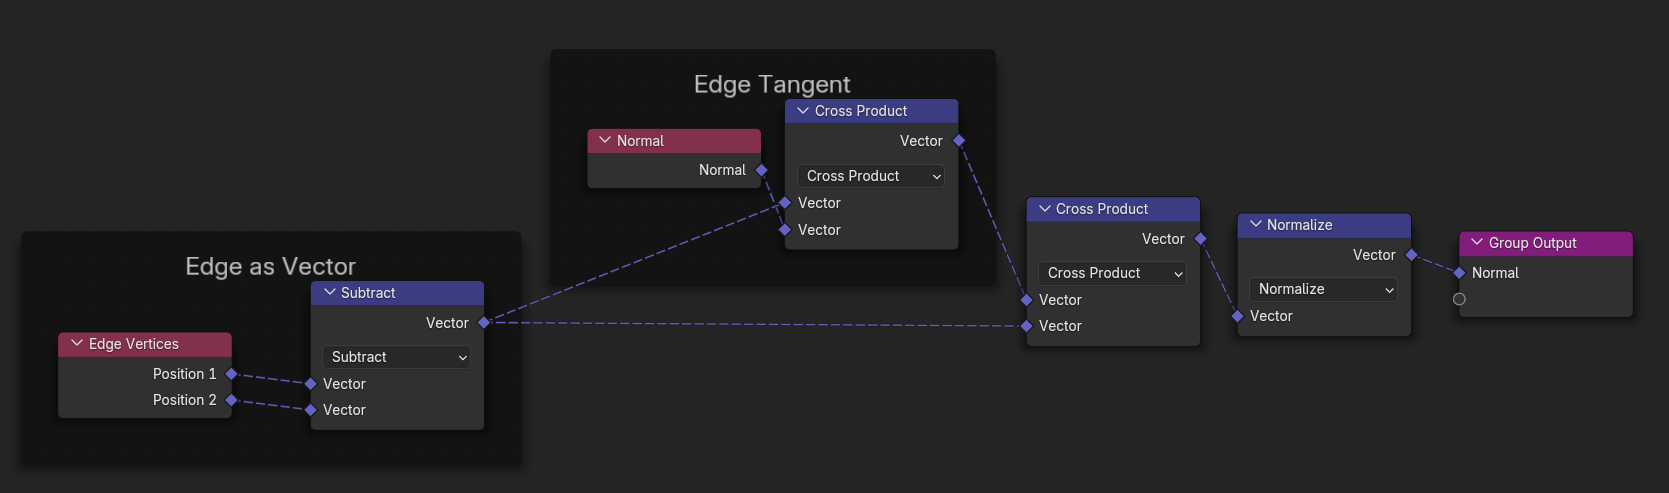Screen dimensions: 1669x493
Task: Click the Normal output label in Normal node
Action: [x=722, y=170]
